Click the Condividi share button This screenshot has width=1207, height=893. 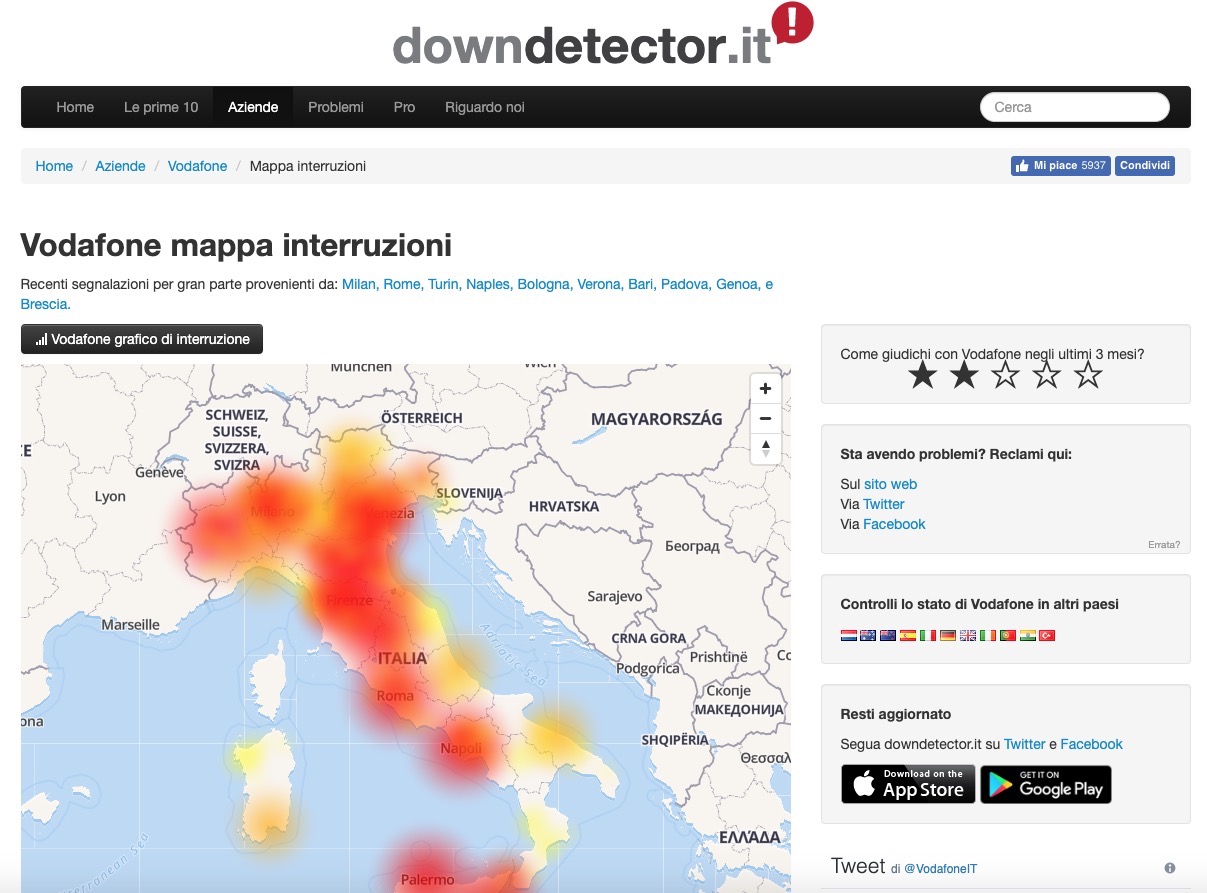[1145, 166]
